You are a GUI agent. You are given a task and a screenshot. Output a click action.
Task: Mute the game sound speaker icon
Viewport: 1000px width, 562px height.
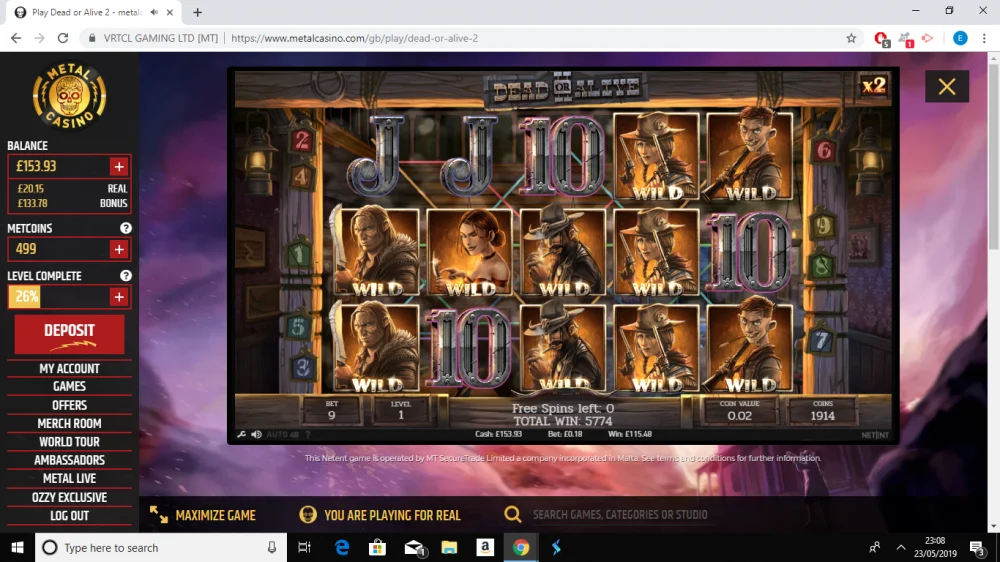[x=256, y=434]
